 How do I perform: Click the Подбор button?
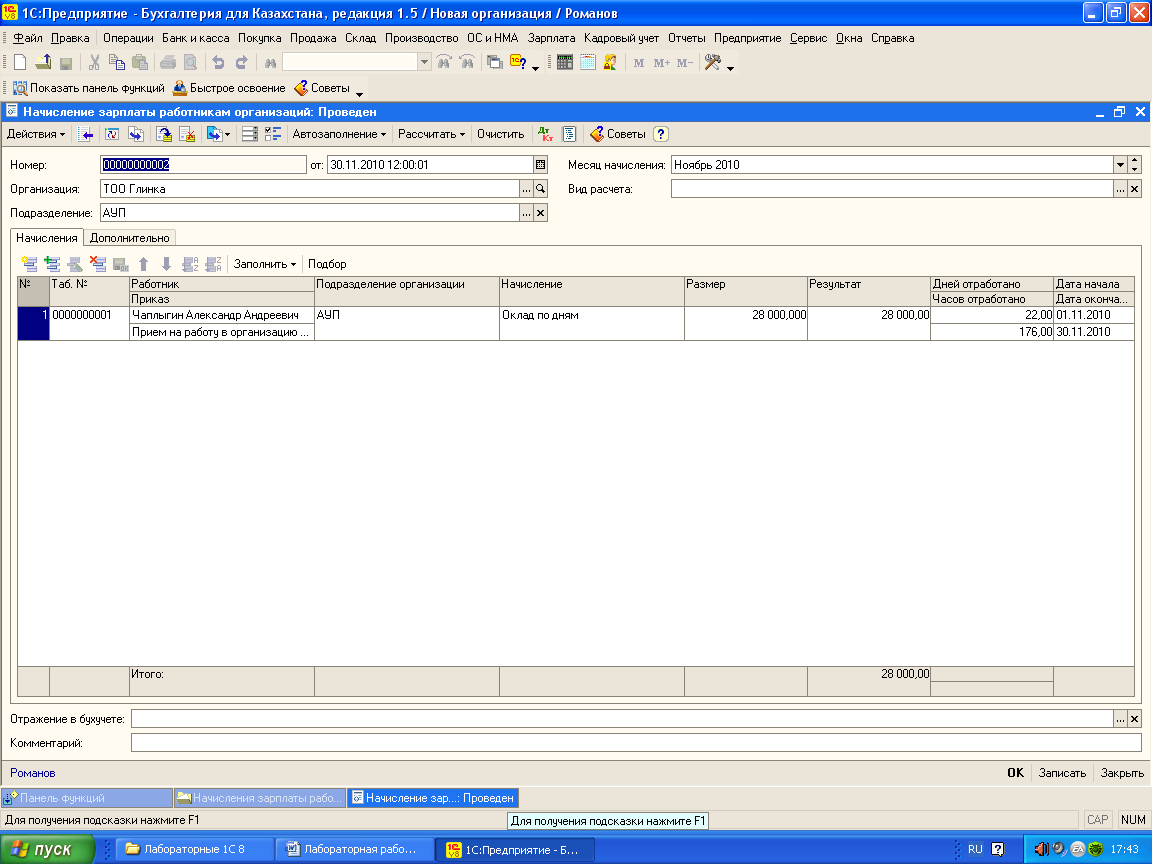(x=327, y=264)
